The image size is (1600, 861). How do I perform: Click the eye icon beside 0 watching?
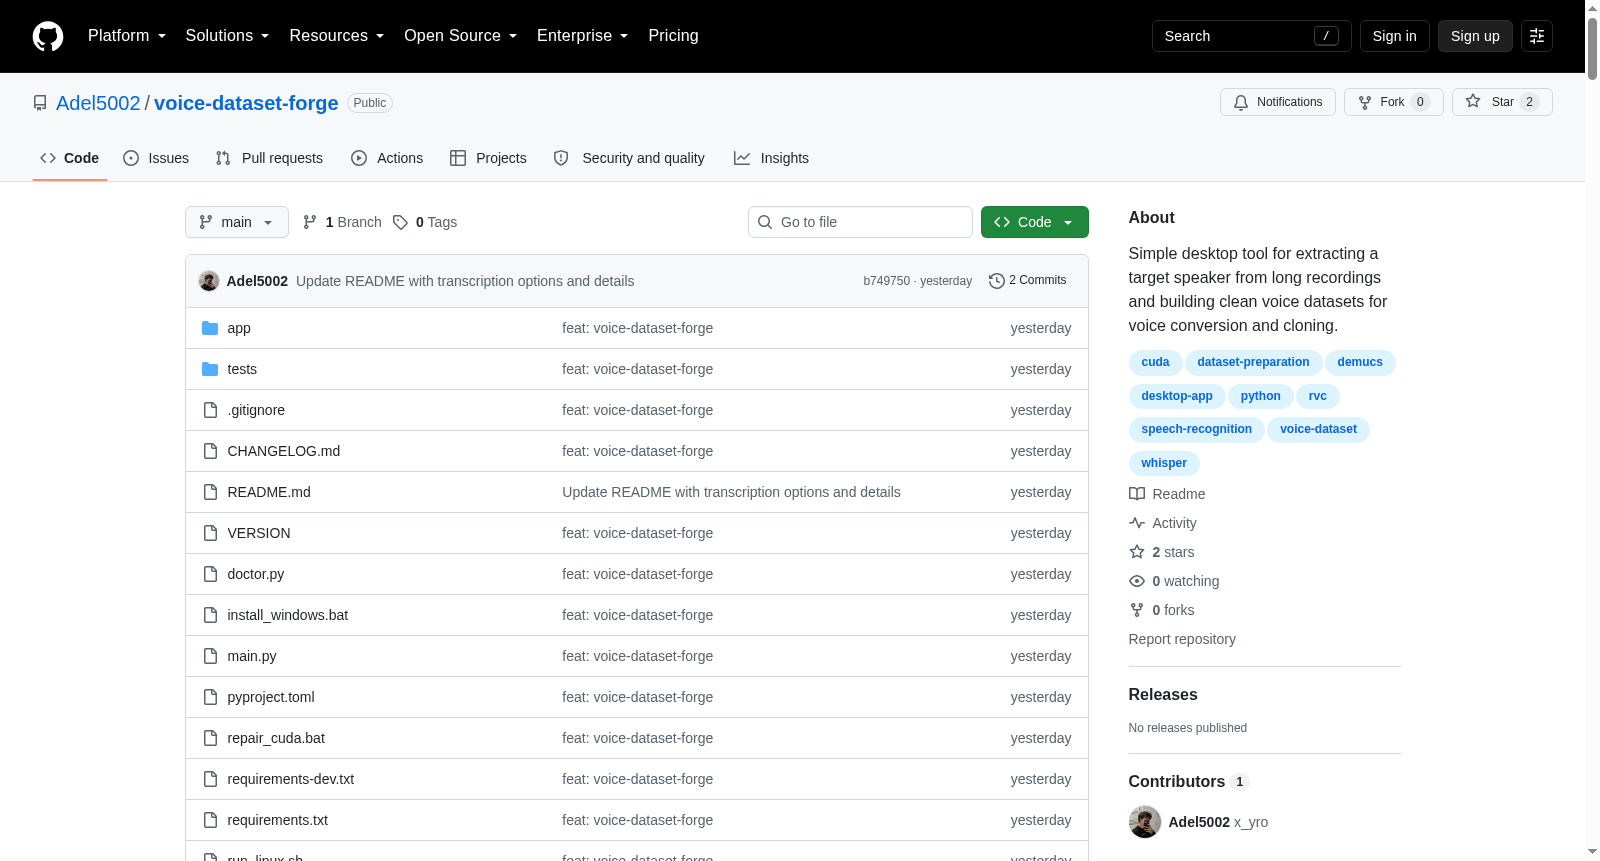tap(1137, 581)
